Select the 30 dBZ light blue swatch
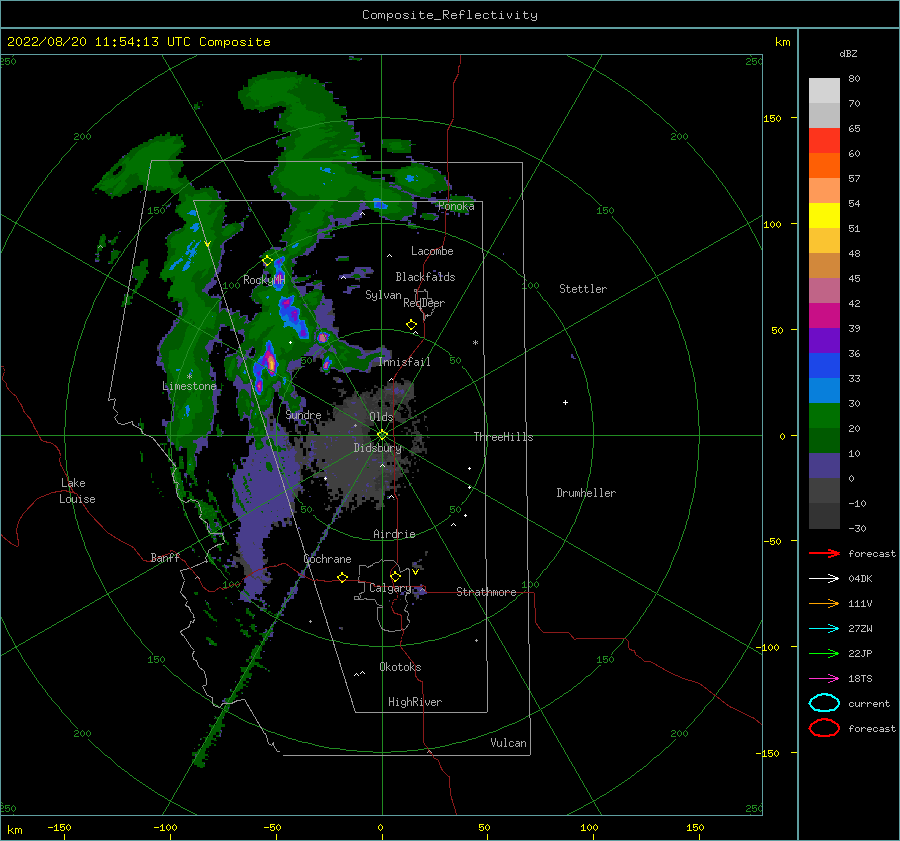This screenshot has height=841, width=900. click(824, 390)
